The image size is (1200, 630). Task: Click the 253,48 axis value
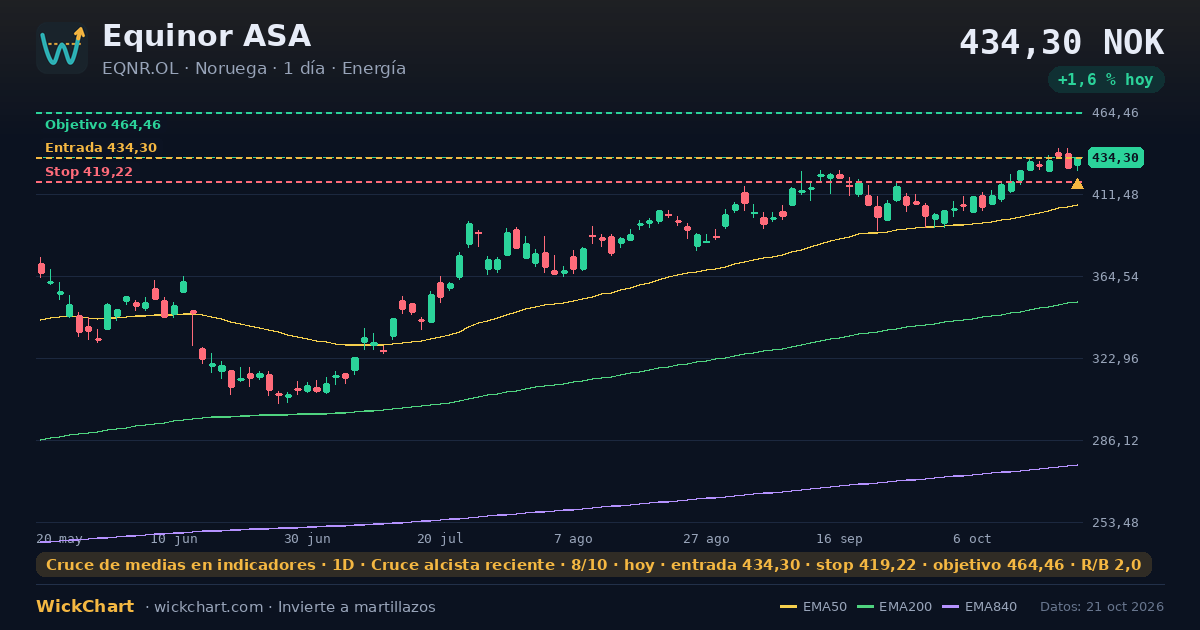1115,522
